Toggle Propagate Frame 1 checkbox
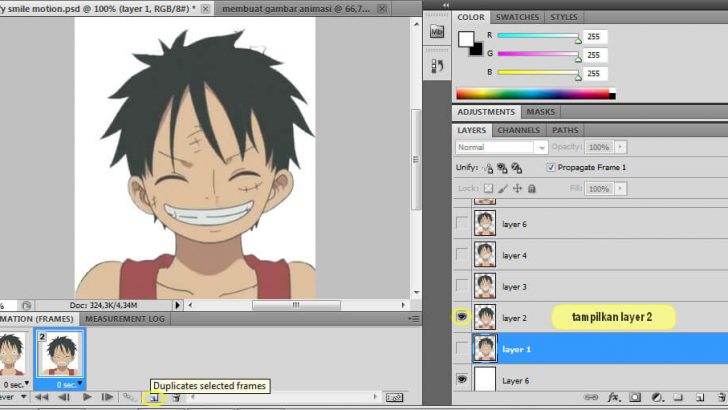 point(551,168)
